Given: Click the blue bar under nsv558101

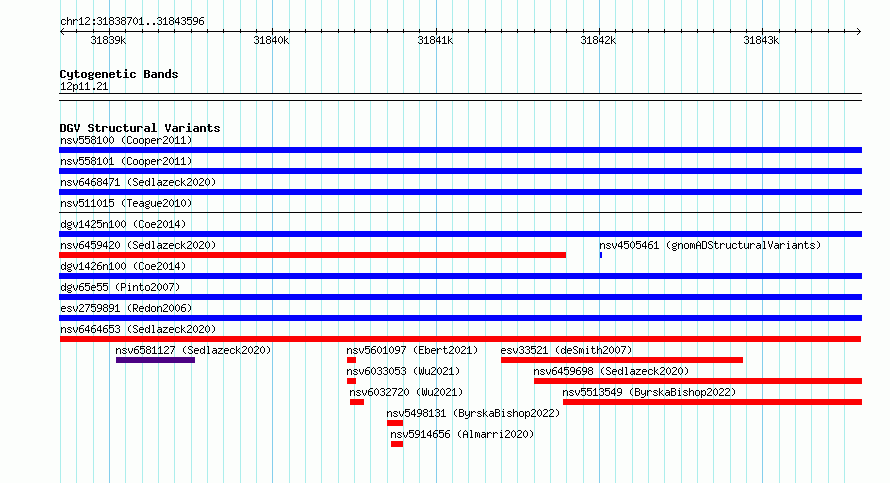Looking at the screenshot, I should [x=460, y=171].
